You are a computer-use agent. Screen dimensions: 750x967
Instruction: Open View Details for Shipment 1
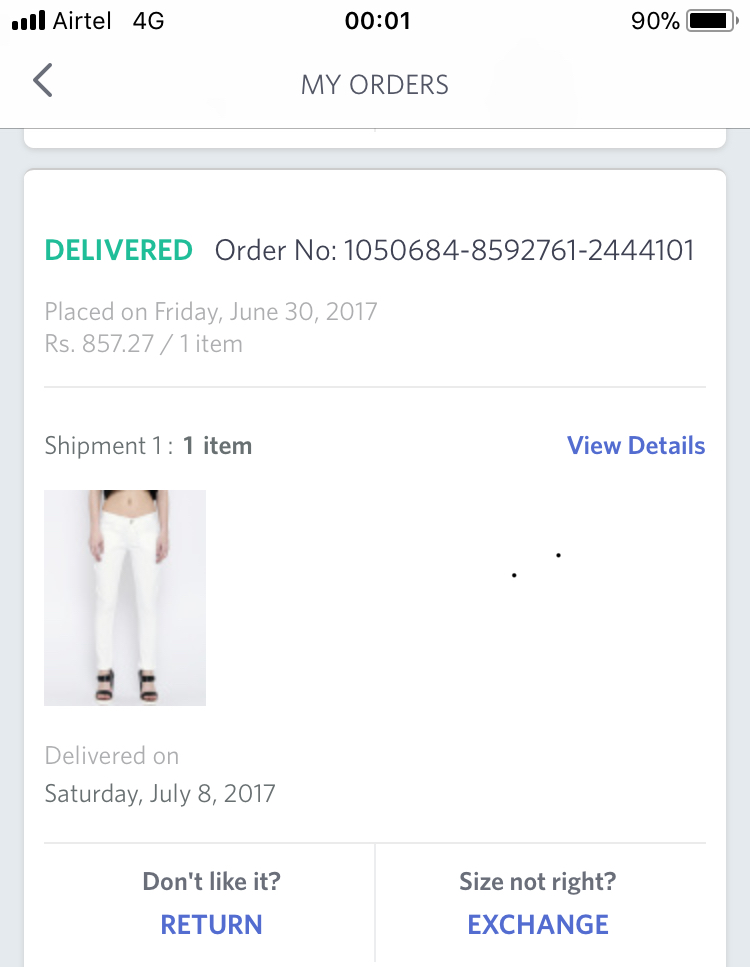(x=636, y=445)
